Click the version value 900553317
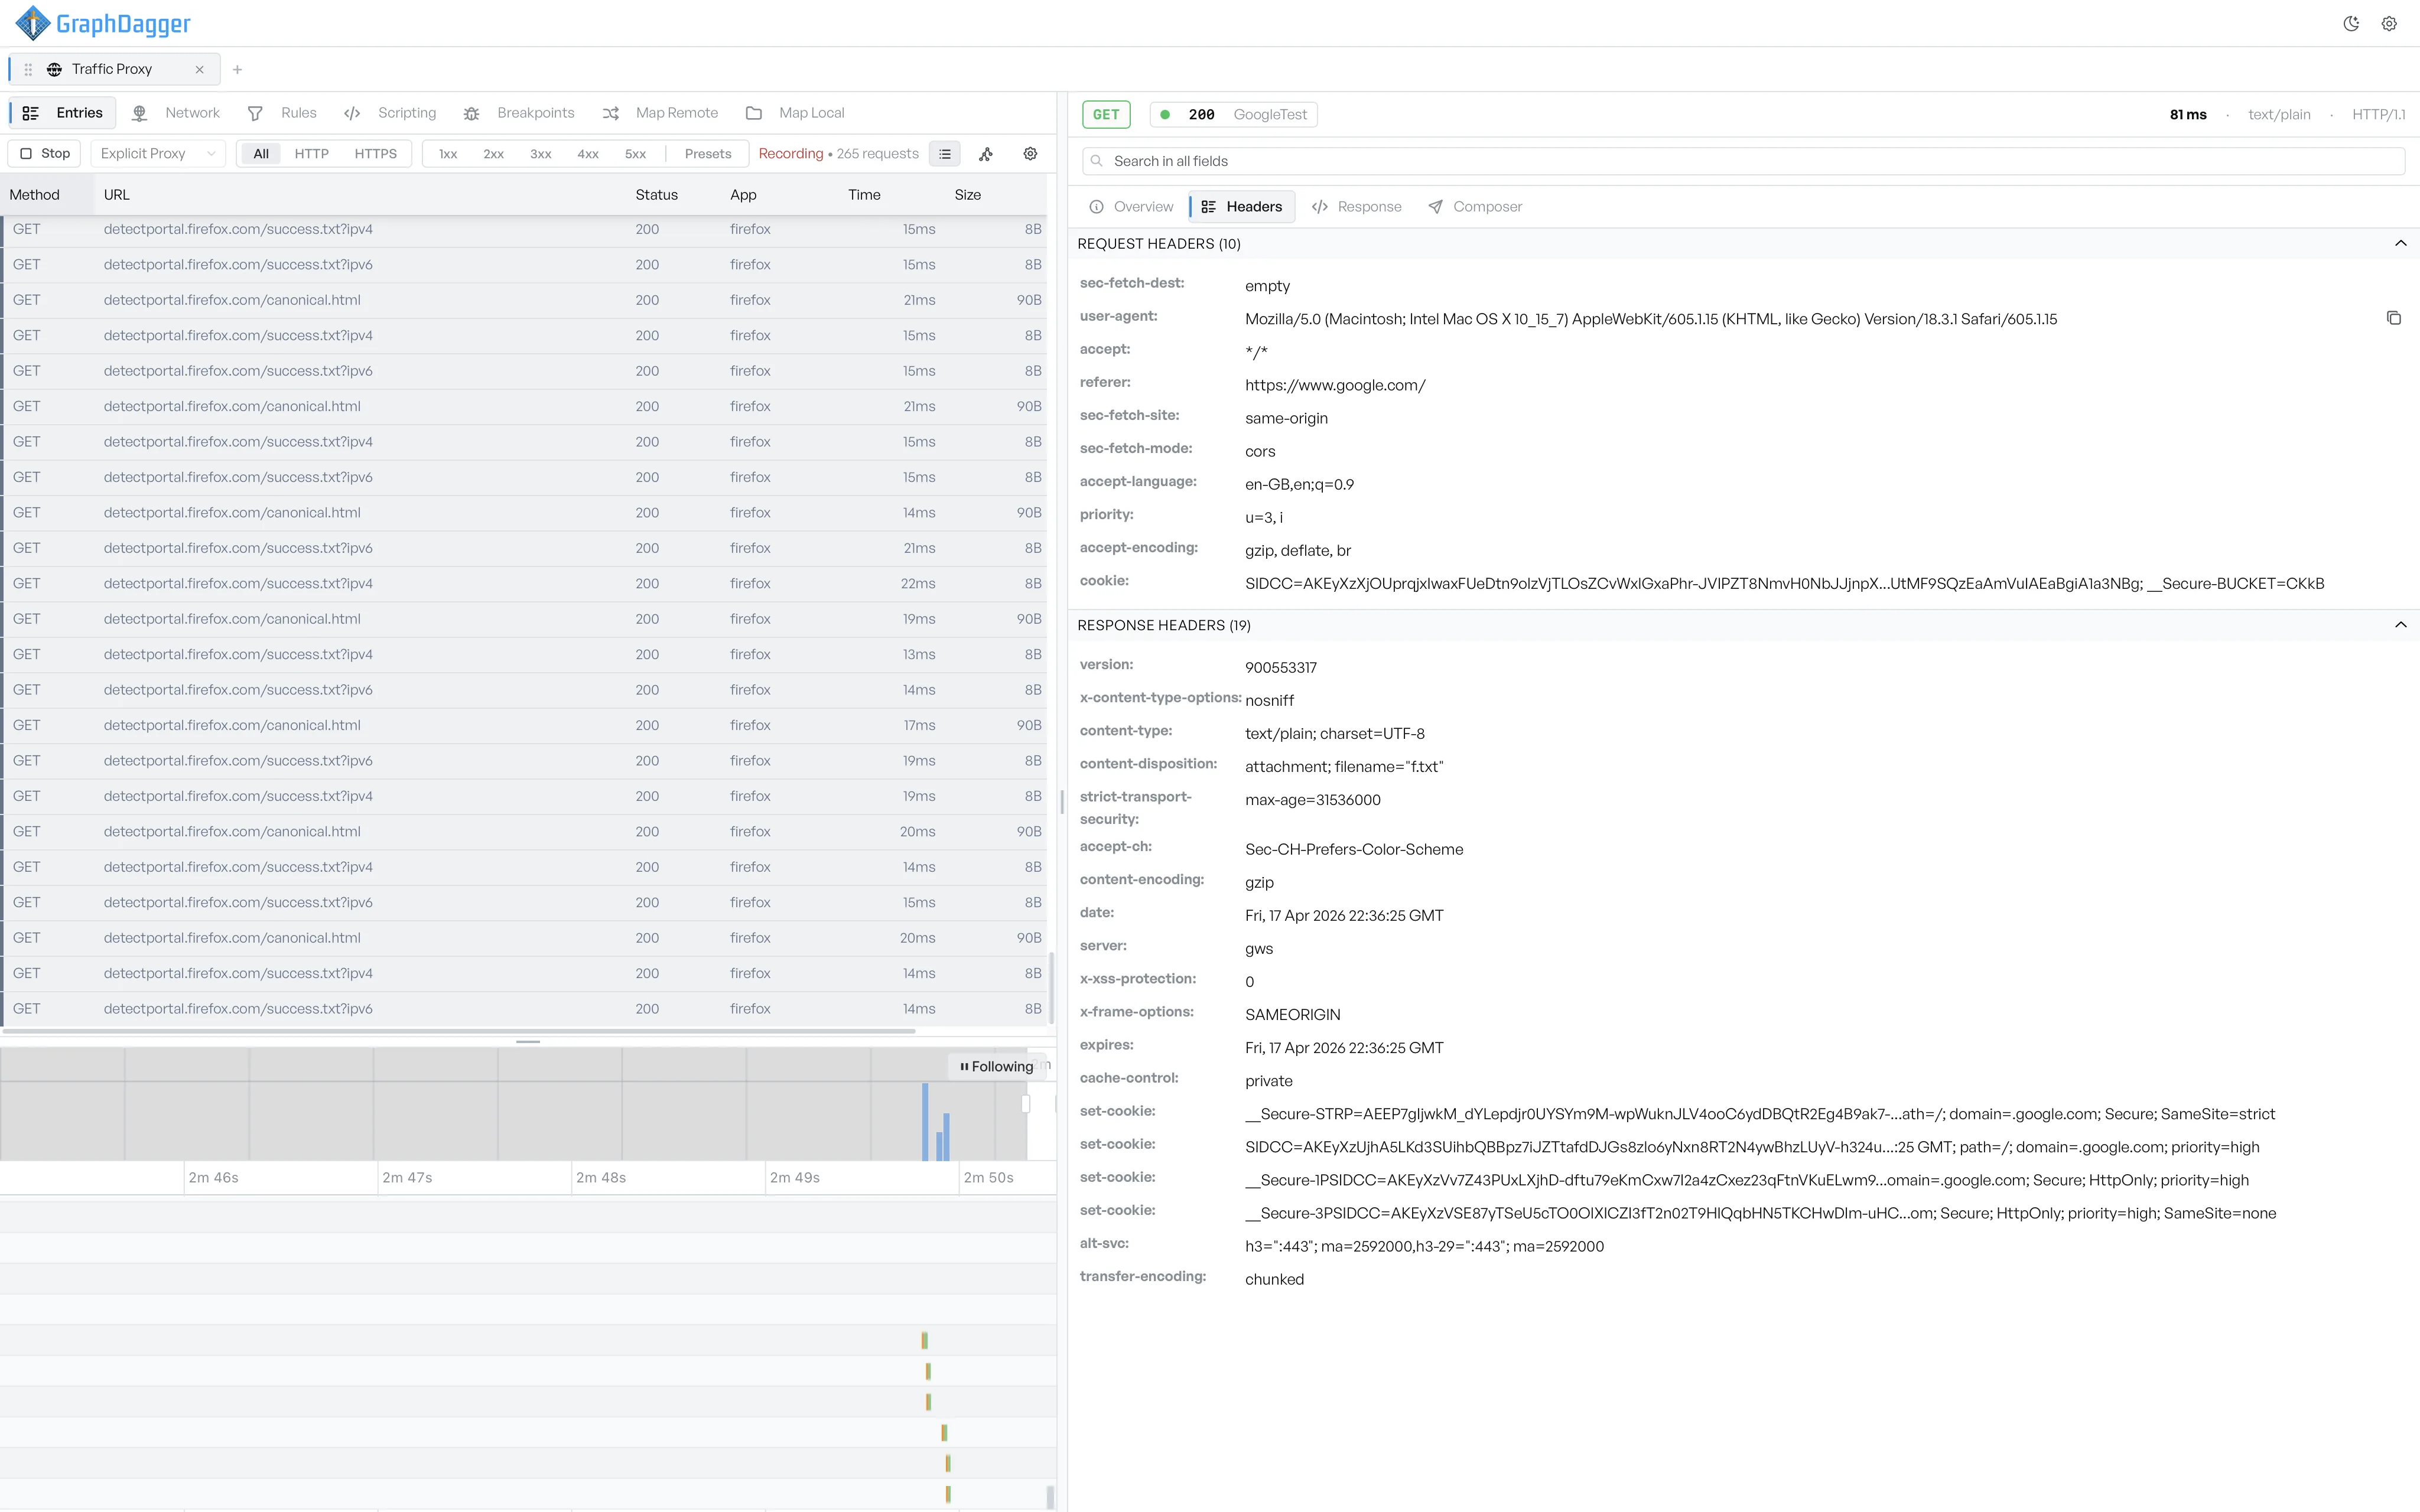The image size is (2420, 1512). pyautogui.click(x=1281, y=668)
